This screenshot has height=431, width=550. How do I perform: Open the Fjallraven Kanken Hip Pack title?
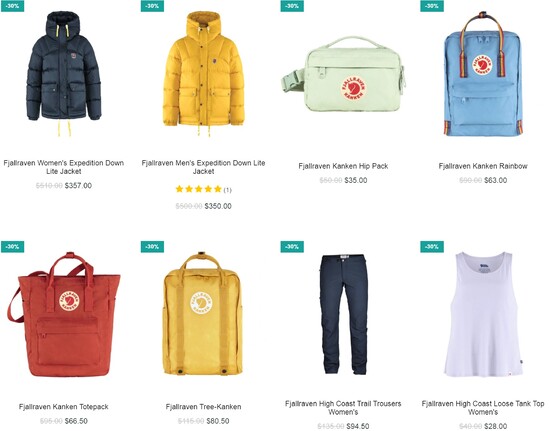click(343, 166)
